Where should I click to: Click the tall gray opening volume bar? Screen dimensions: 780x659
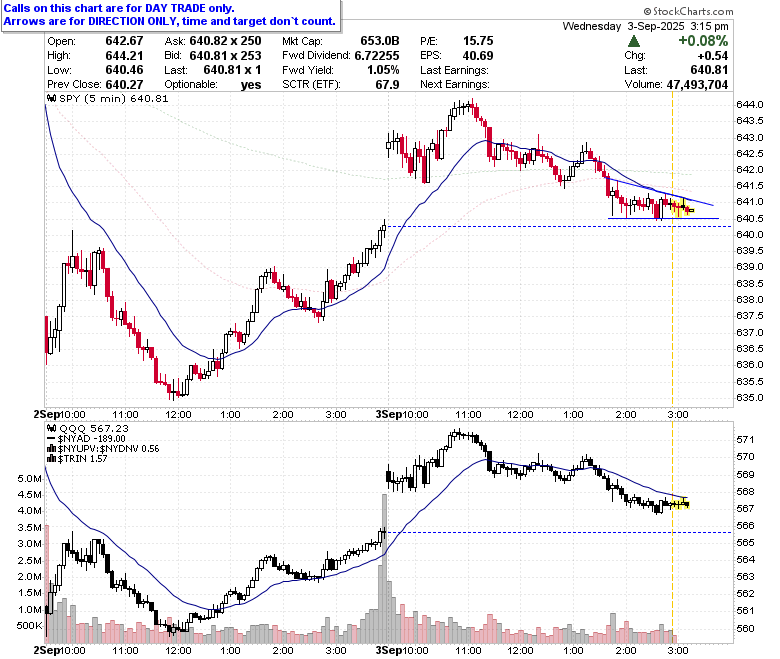tap(384, 567)
